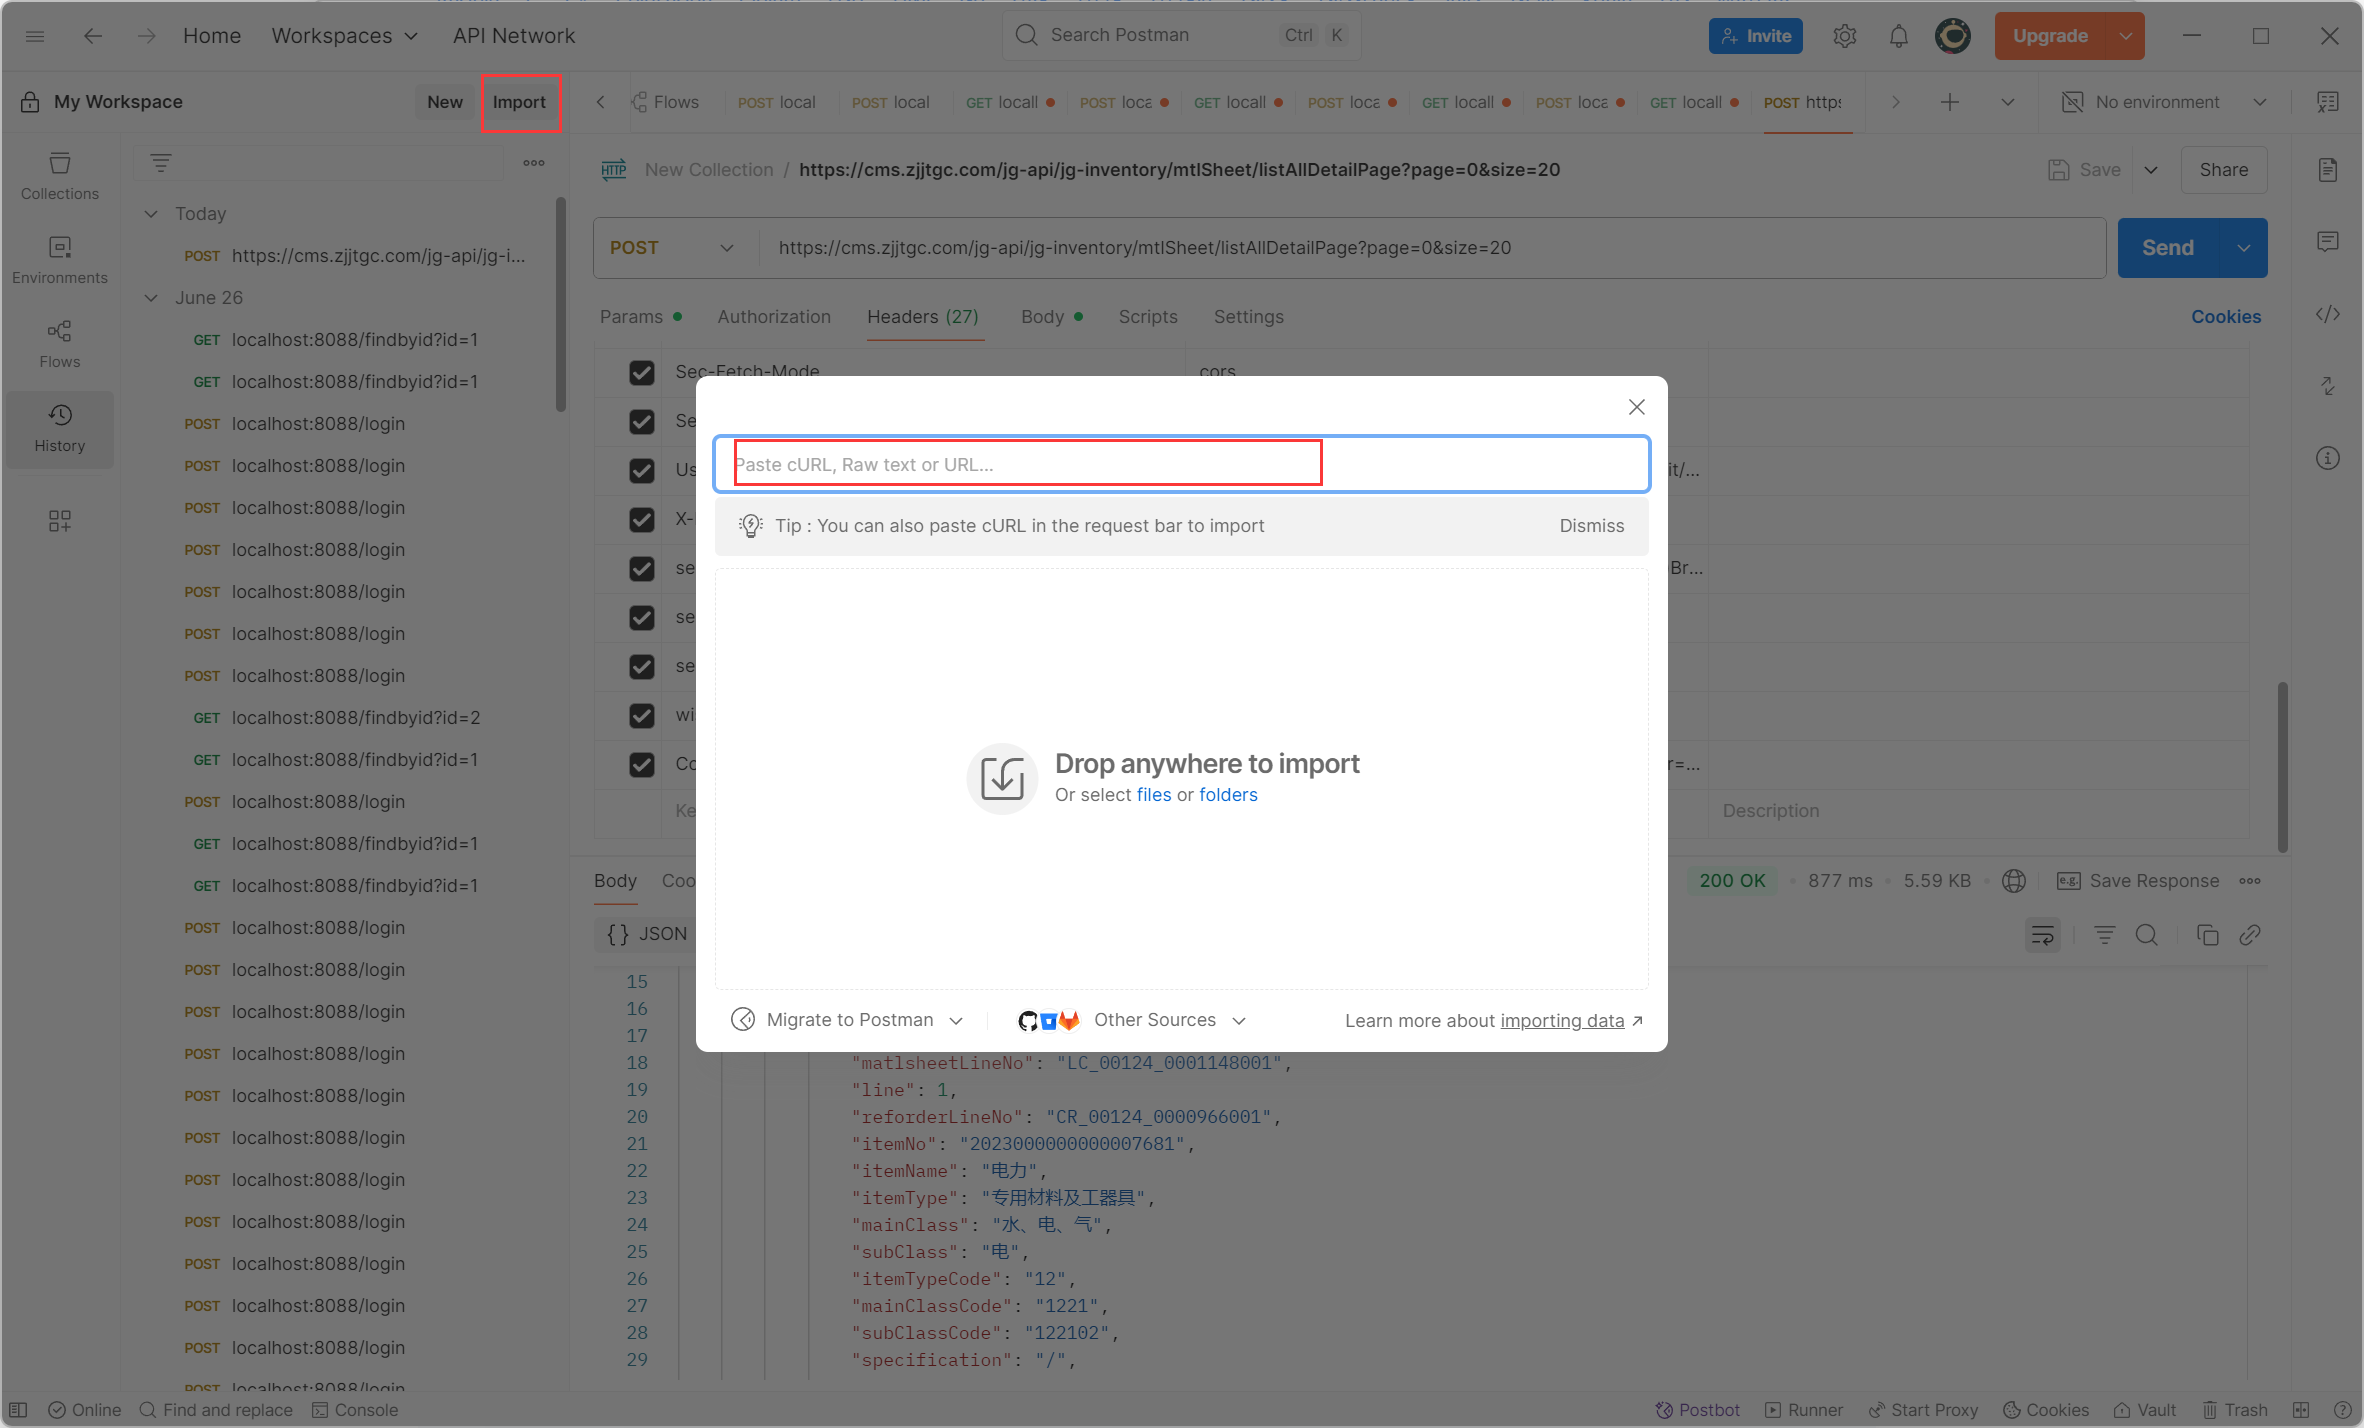The width and height of the screenshot is (2364, 1428).
Task: Switch to the Authorization tab
Action: (774, 317)
